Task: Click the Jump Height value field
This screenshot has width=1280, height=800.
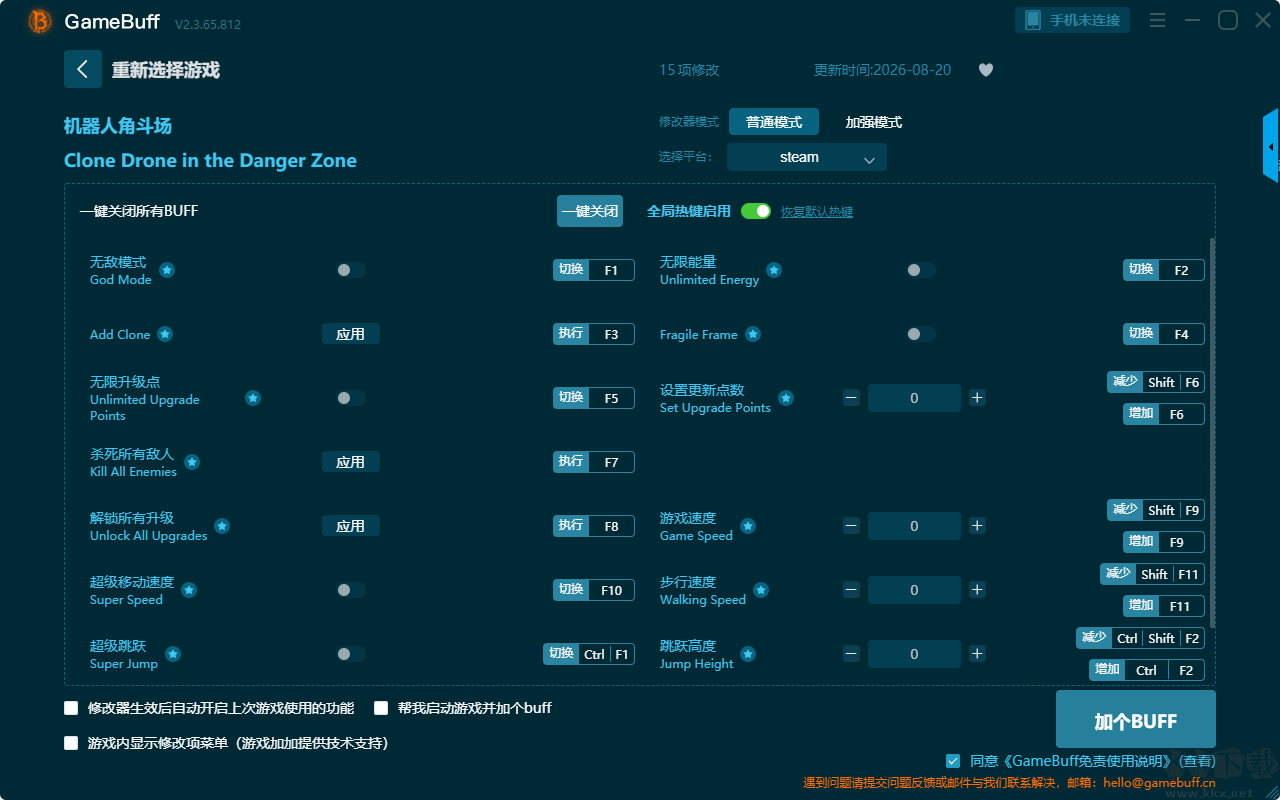Action: (x=914, y=654)
